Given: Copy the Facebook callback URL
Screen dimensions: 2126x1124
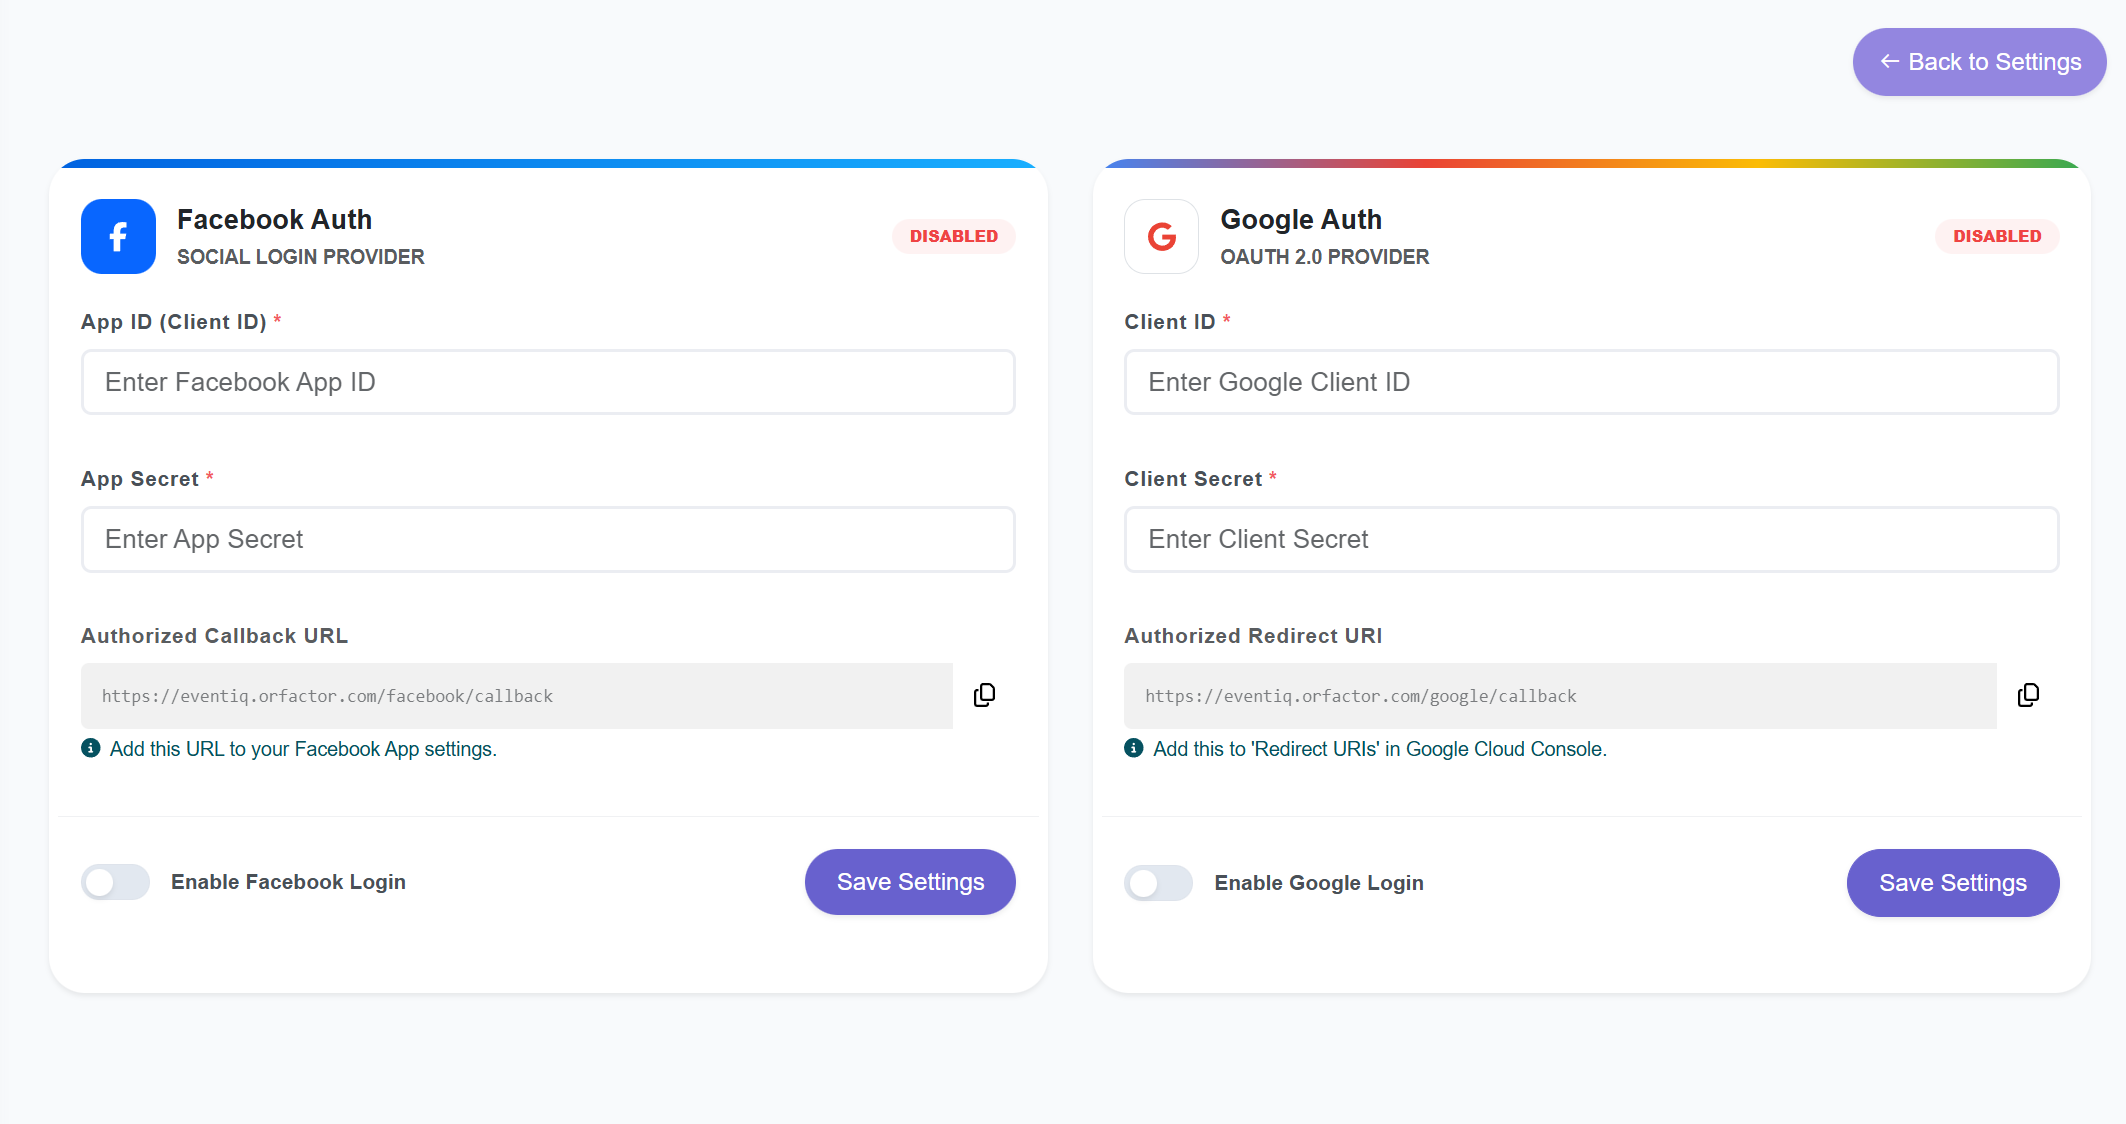Looking at the screenshot, I should click(x=985, y=695).
